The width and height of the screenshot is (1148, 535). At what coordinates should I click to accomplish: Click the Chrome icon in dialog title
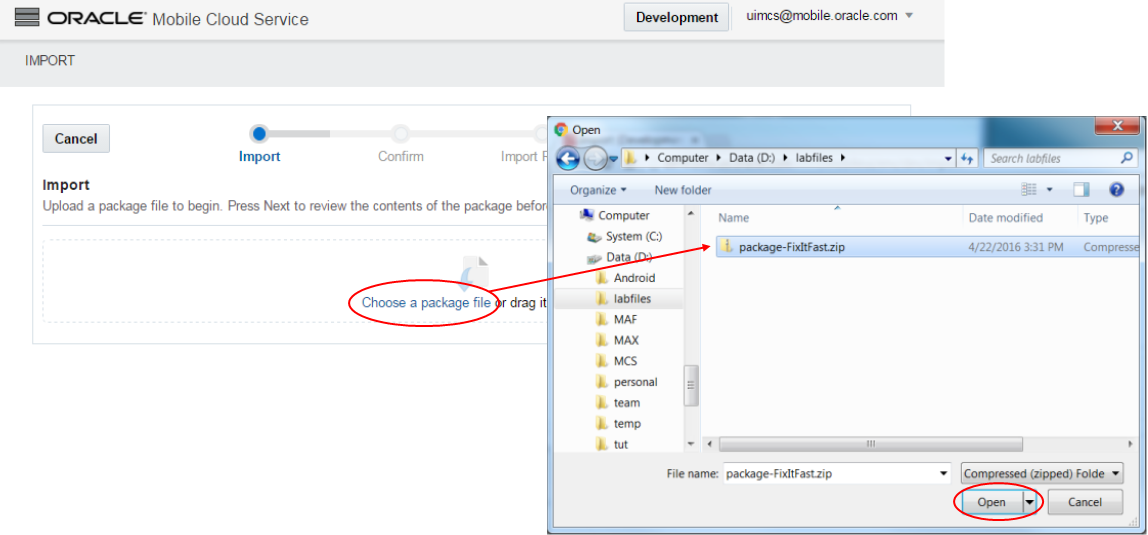562,129
